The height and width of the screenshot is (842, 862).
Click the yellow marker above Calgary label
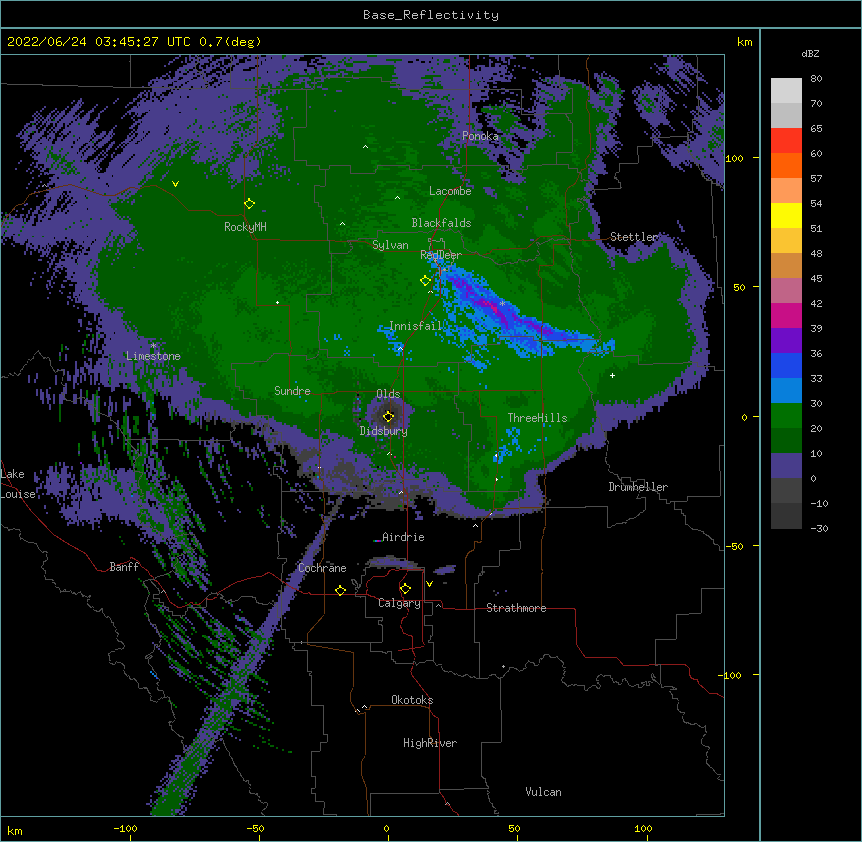tap(405, 589)
